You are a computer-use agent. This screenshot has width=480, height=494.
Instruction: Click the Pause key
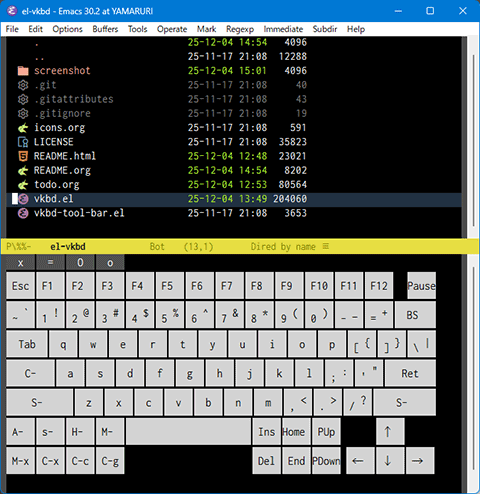tap(421, 286)
